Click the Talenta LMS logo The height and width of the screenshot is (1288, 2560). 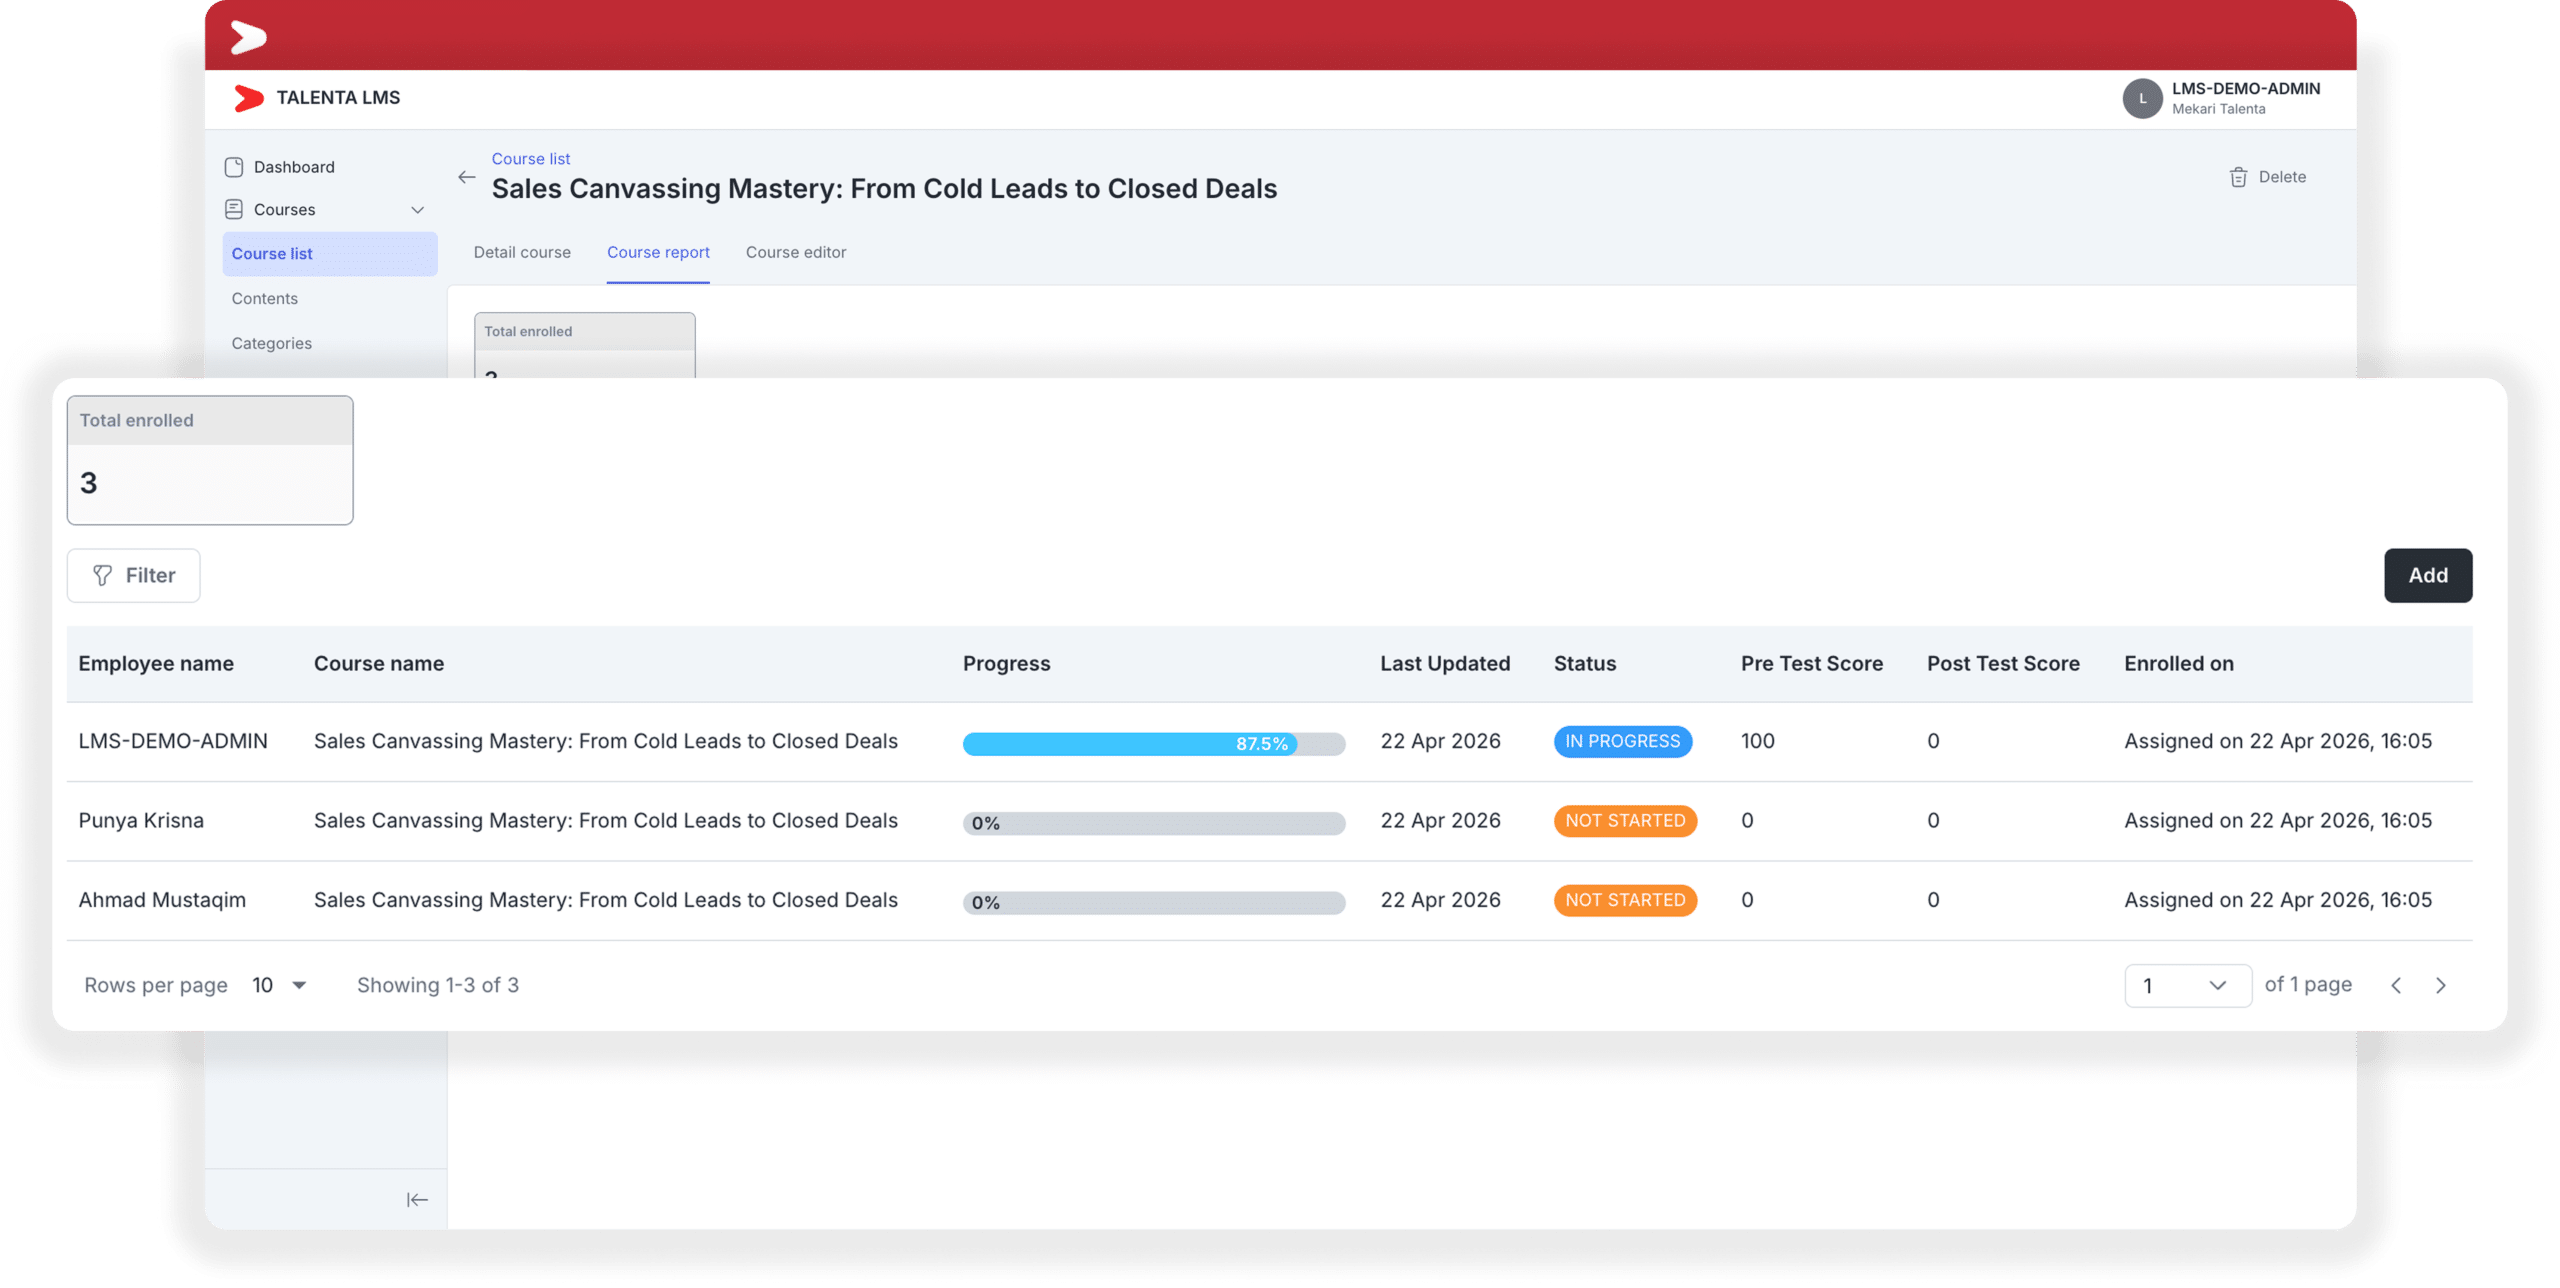click(x=249, y=98)
